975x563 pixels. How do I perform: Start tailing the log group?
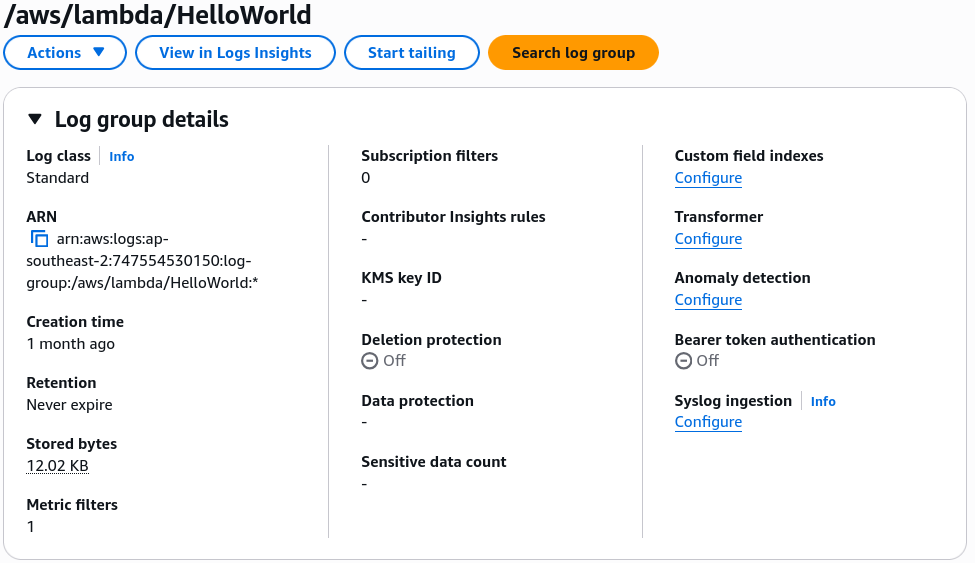coord(412,53)
